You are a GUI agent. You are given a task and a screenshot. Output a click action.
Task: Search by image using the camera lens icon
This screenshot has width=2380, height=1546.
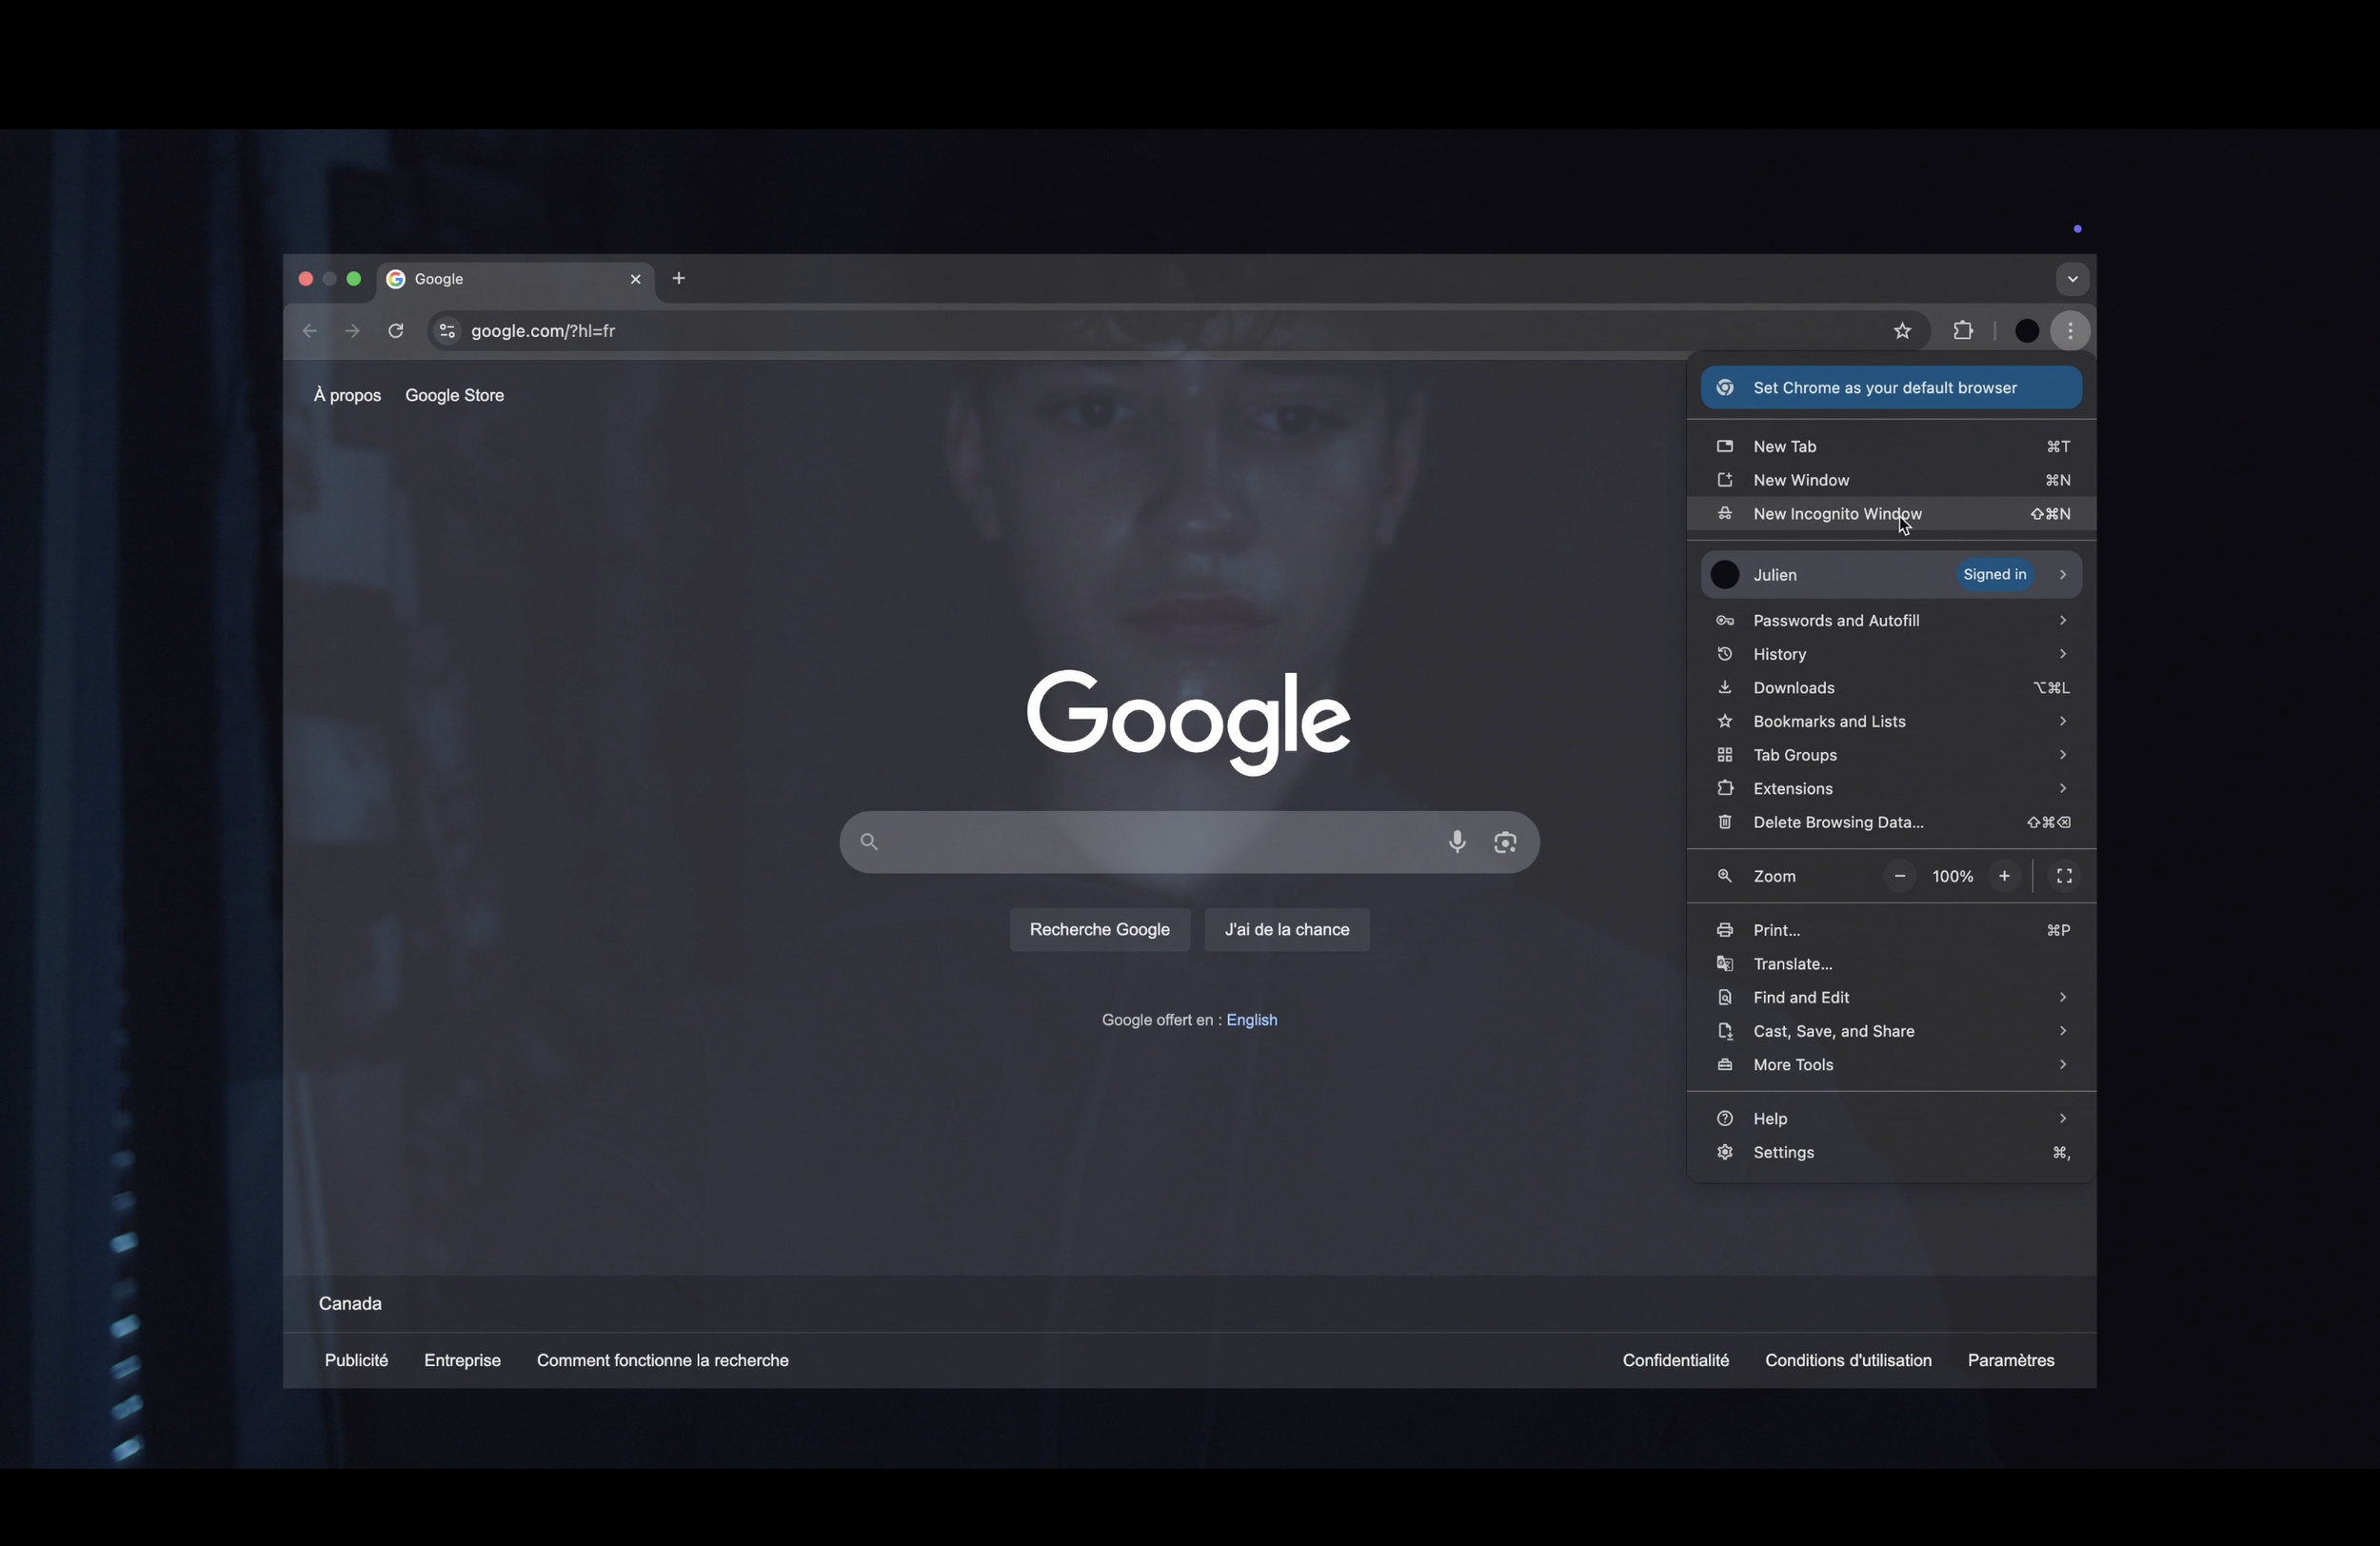coord(1505,842)
